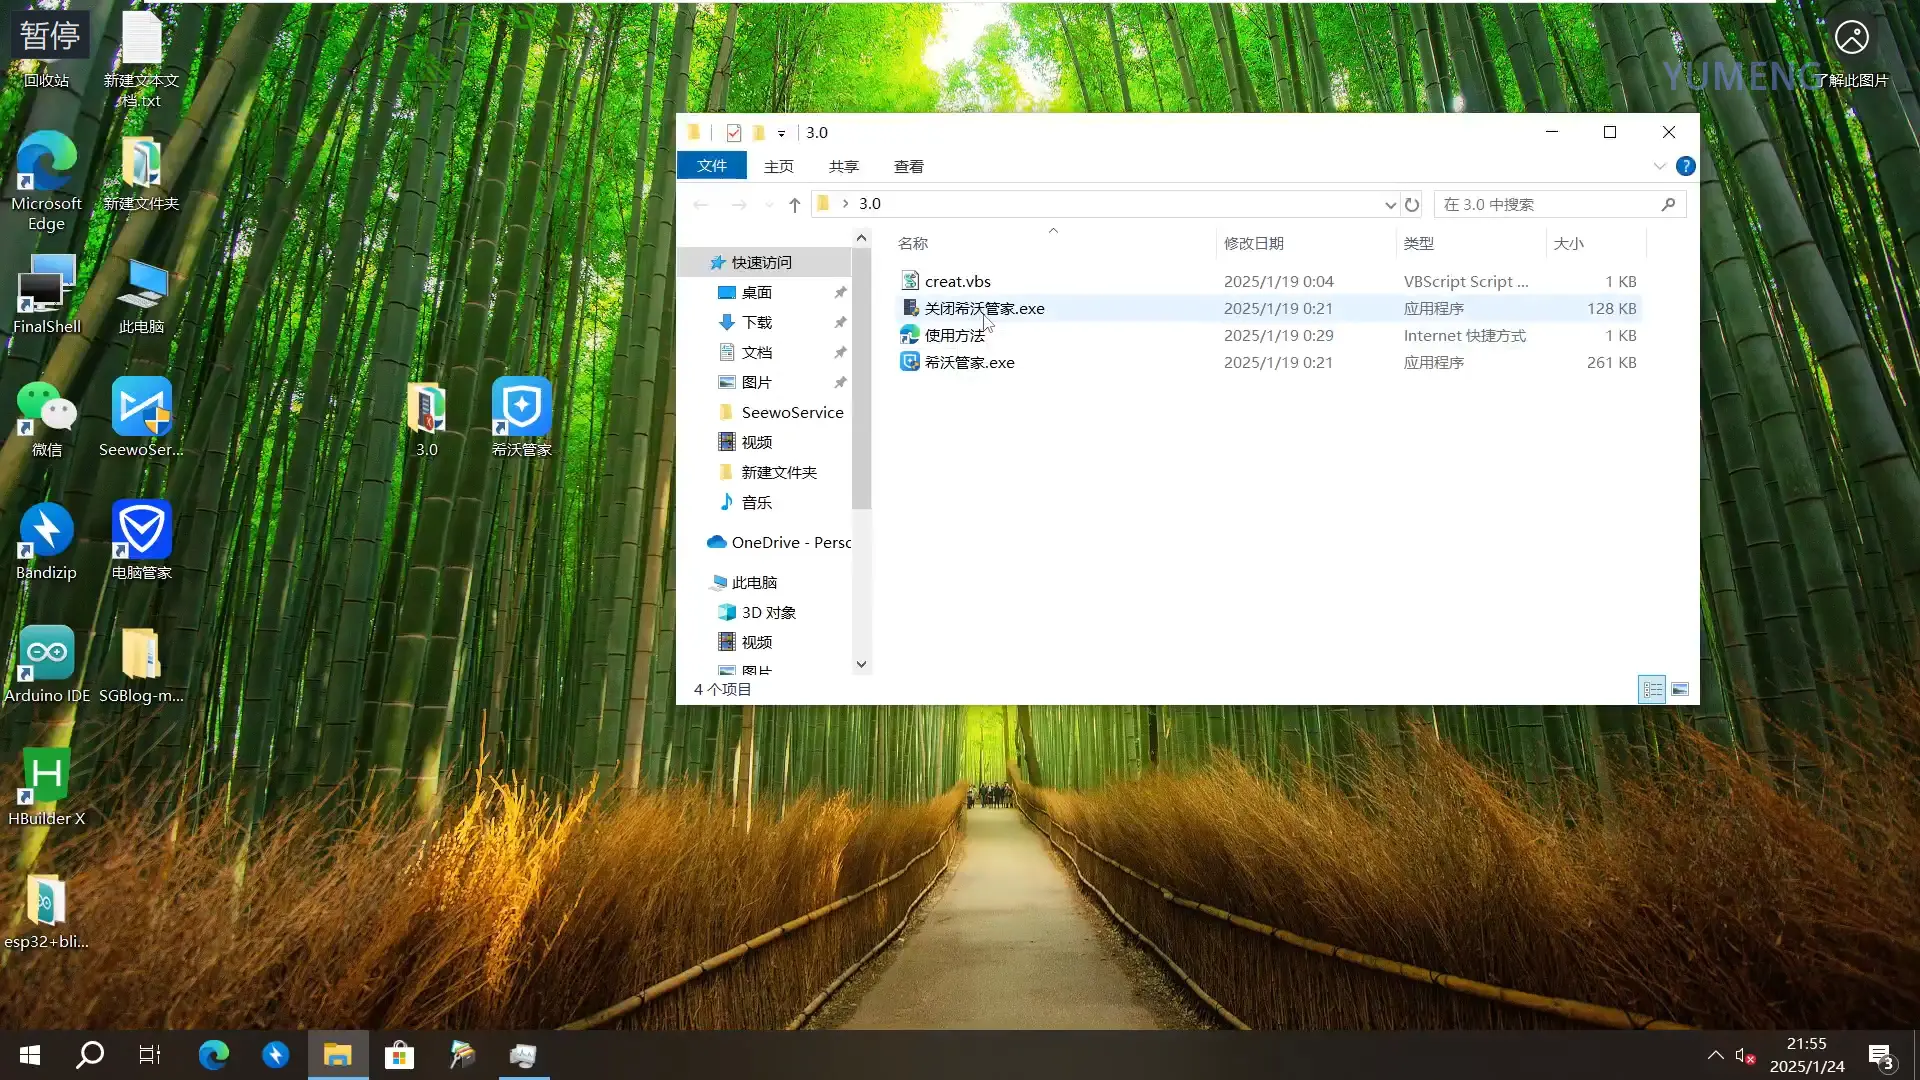Screen dimensions: 1920x1080
Task: Switch to the 查看 ribbon tab
Action: click(x=908, y=167)
